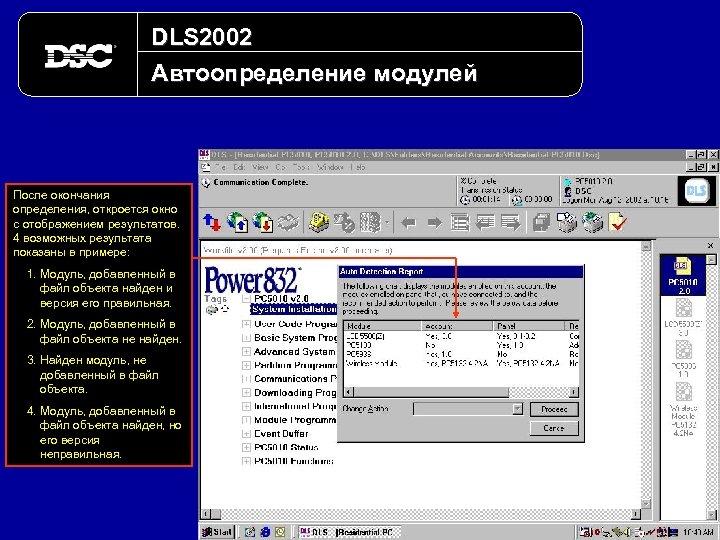Viewport: 720px width, 540px height.
Task: Open the Change Action combo box
Action: [x=468, y=409]
